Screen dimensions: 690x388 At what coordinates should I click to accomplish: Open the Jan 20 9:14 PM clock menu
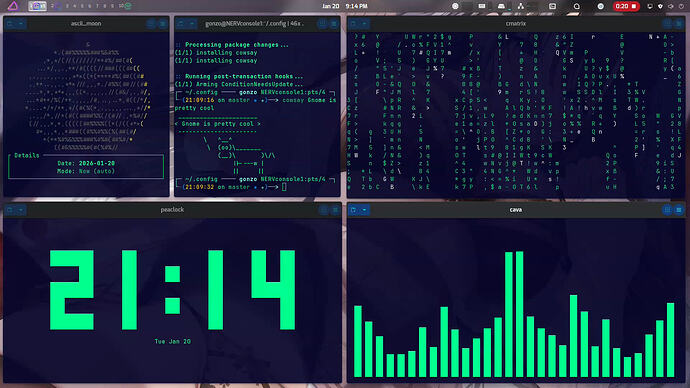[x=345, y=6]
